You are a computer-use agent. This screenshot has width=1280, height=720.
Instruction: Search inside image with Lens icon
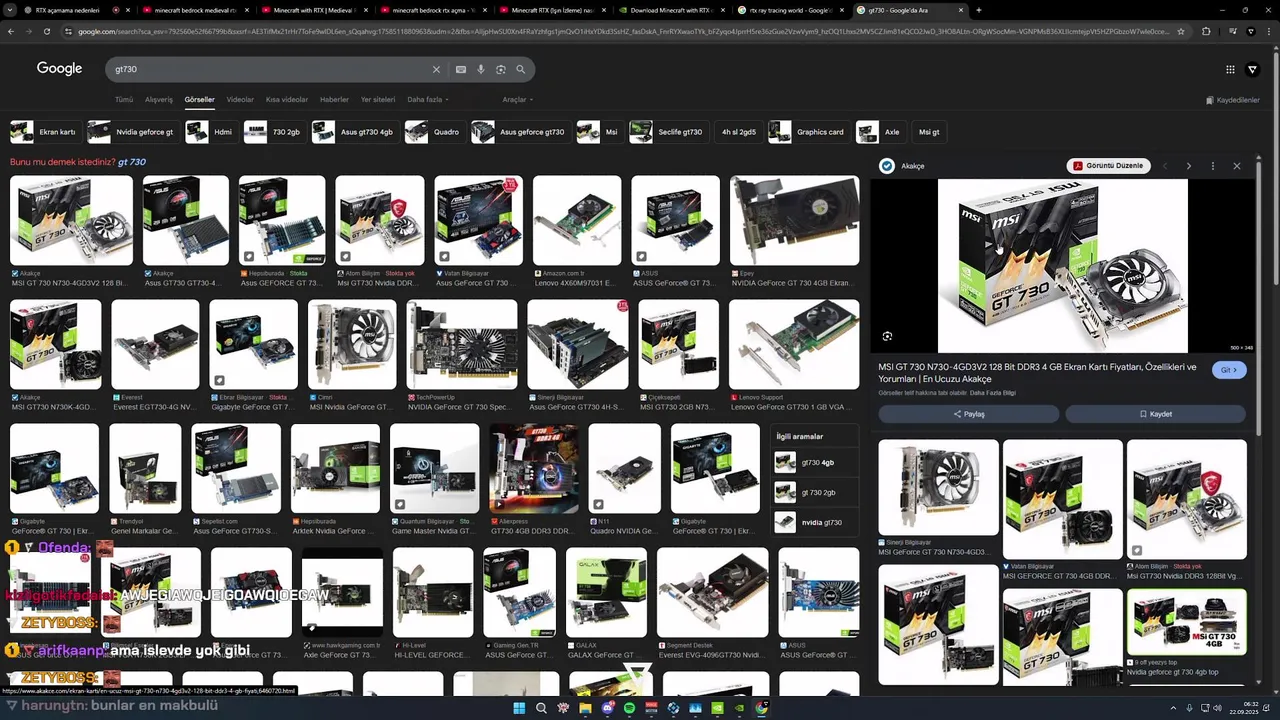click(887, 336)
